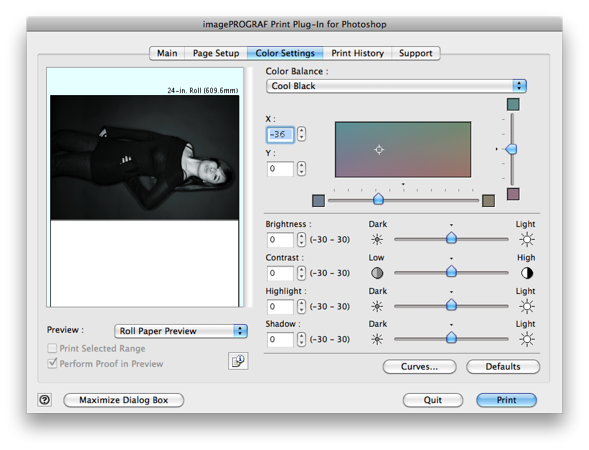The image size is (589, 450).
Task: Click the Contrast value input field
Action: [x=280, y=273]
